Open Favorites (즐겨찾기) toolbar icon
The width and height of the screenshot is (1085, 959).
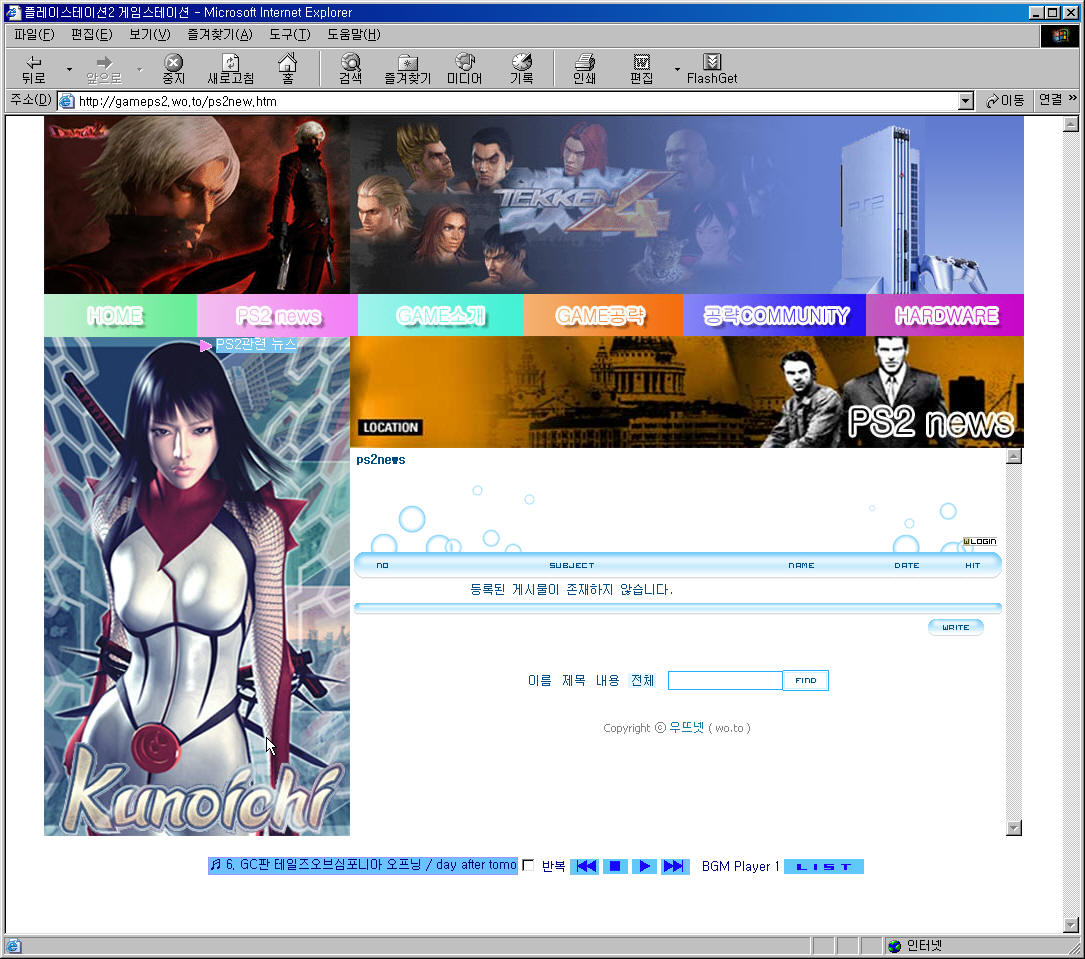408,69
